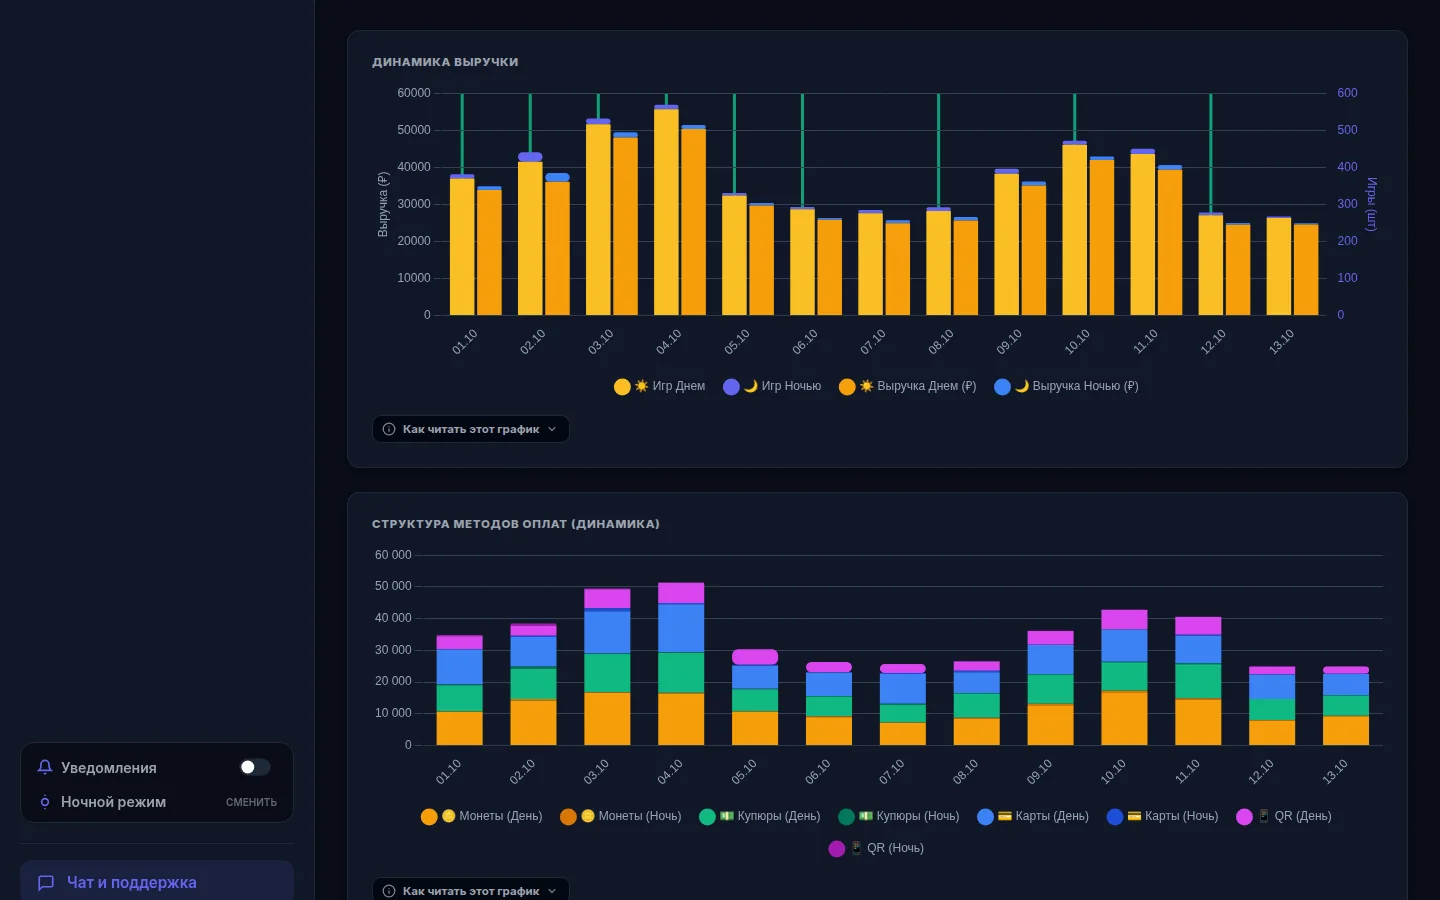Click the СМЕНИТЬ button for night mode
1440x900 pixels.
[x=251, y=802]
